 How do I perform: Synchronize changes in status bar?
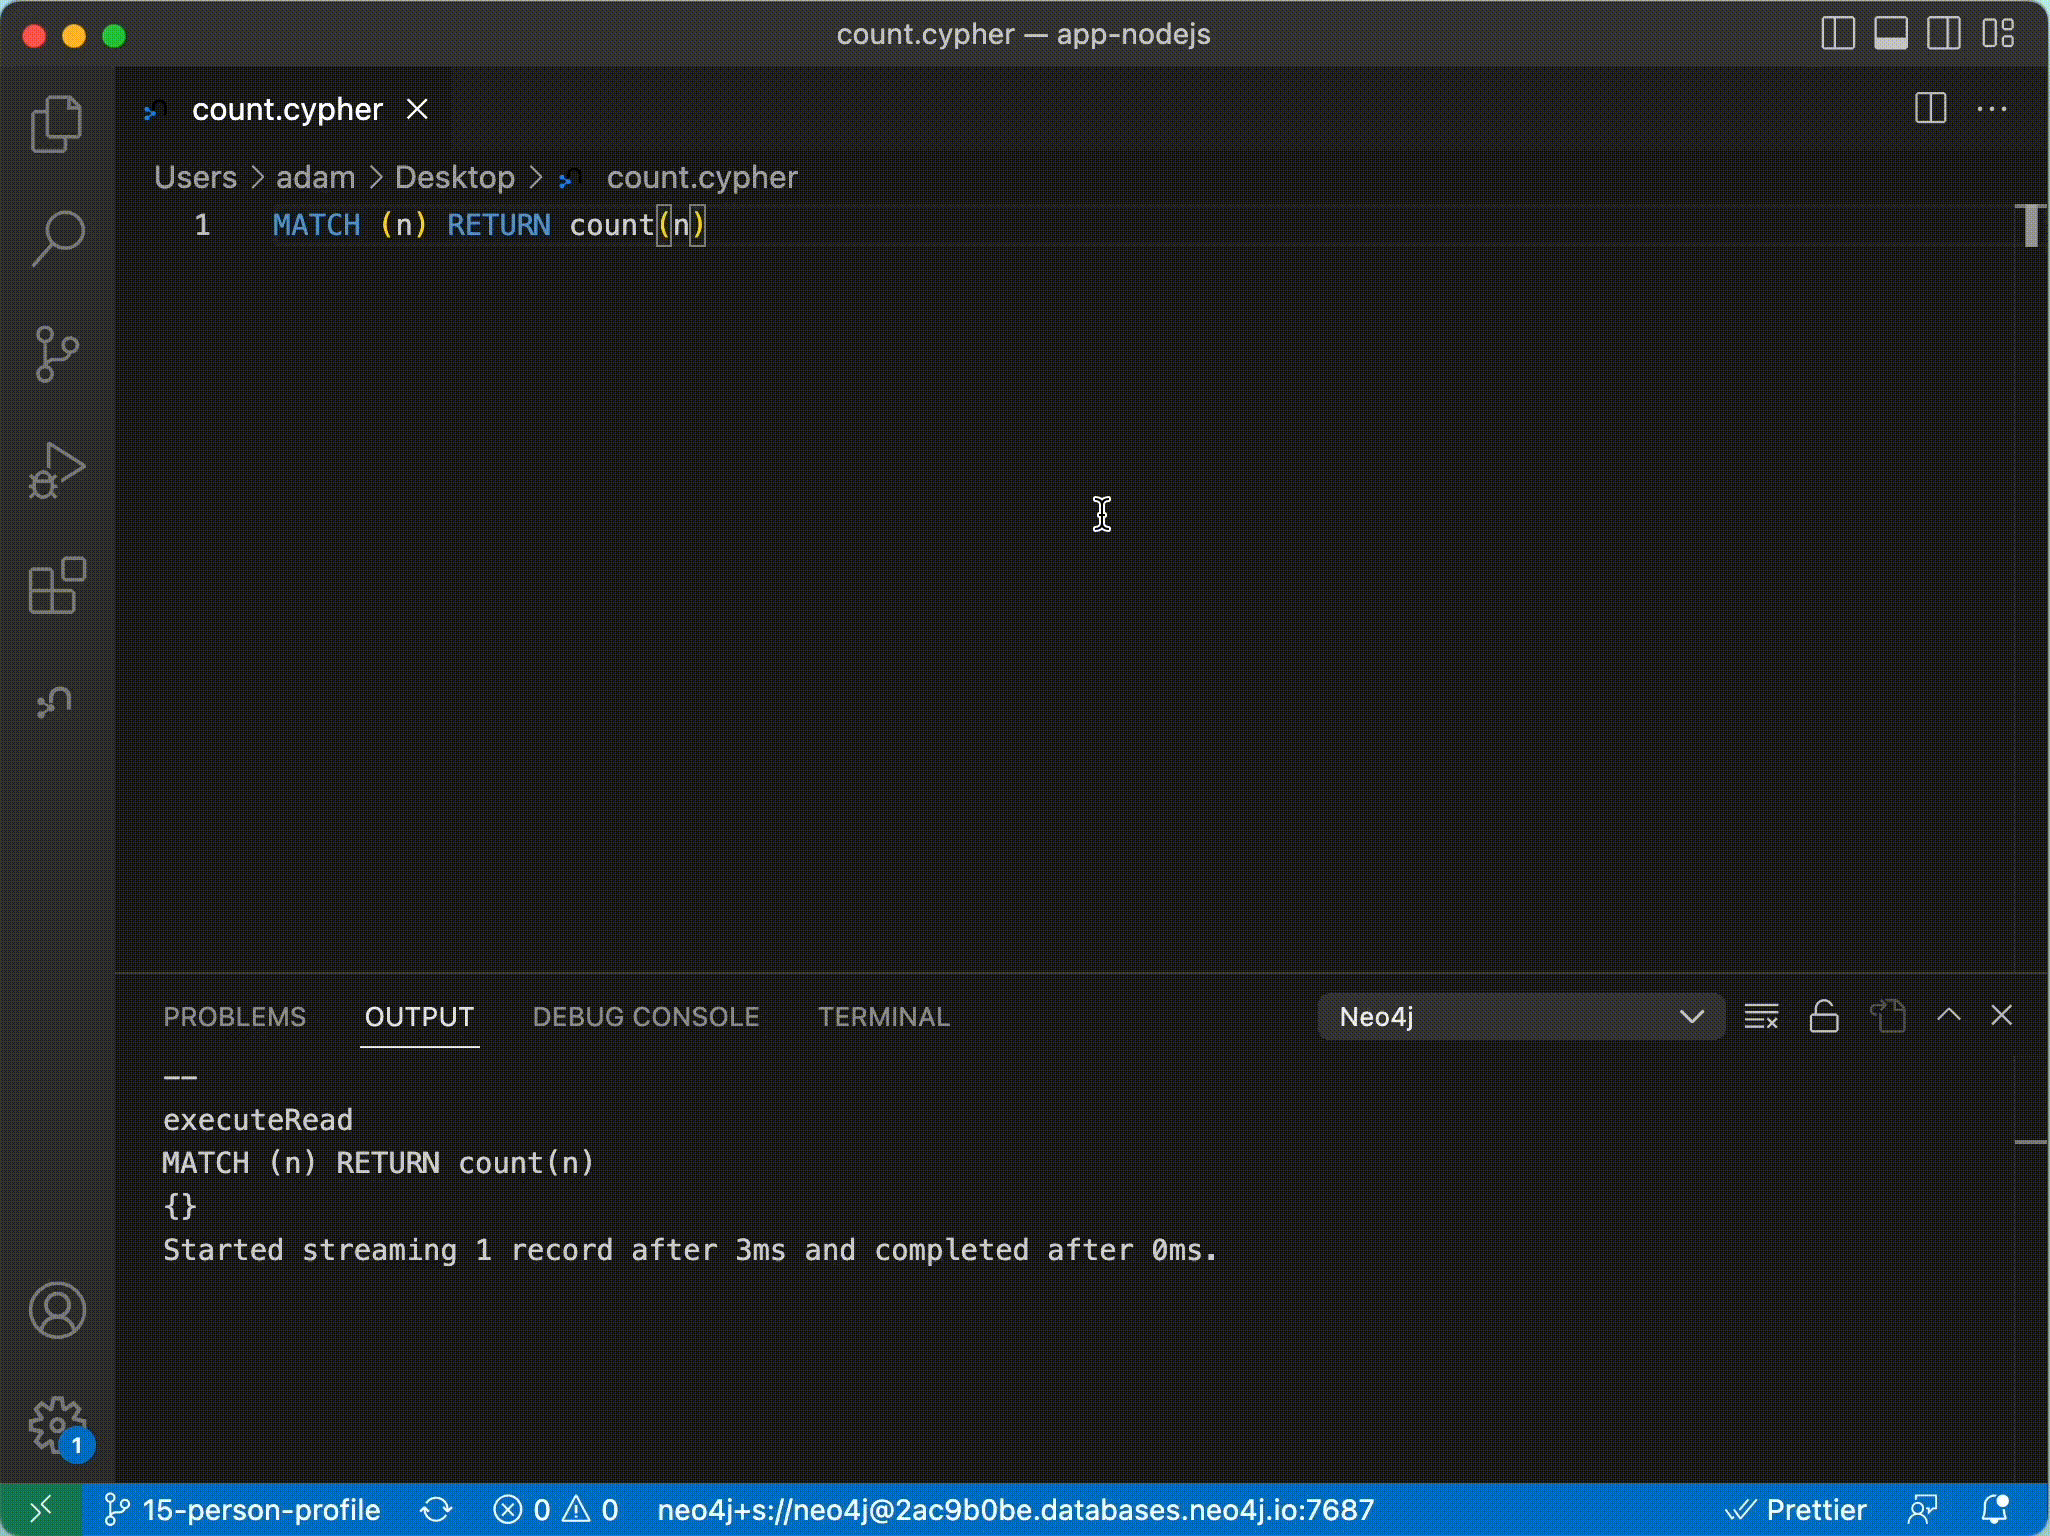[437, 1509]
